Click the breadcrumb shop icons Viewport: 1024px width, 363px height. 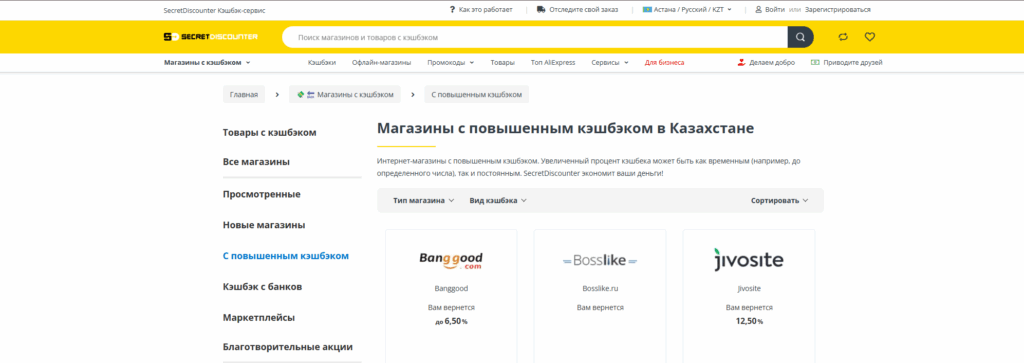coord(306,95)
